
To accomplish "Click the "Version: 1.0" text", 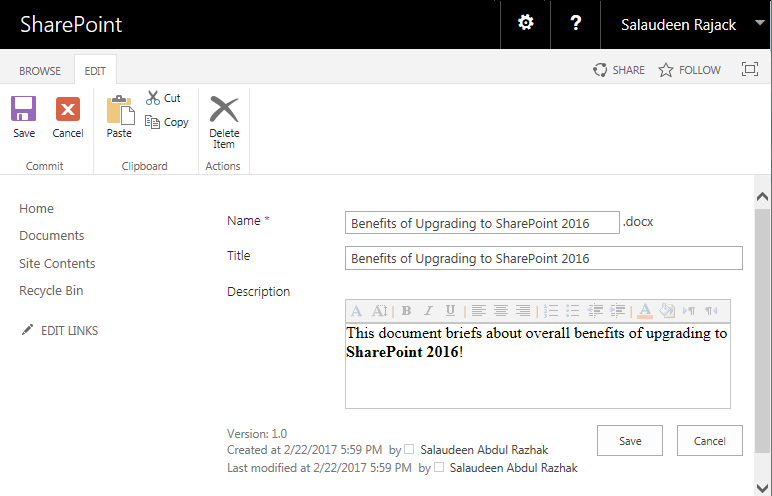I will pos(257,433).
